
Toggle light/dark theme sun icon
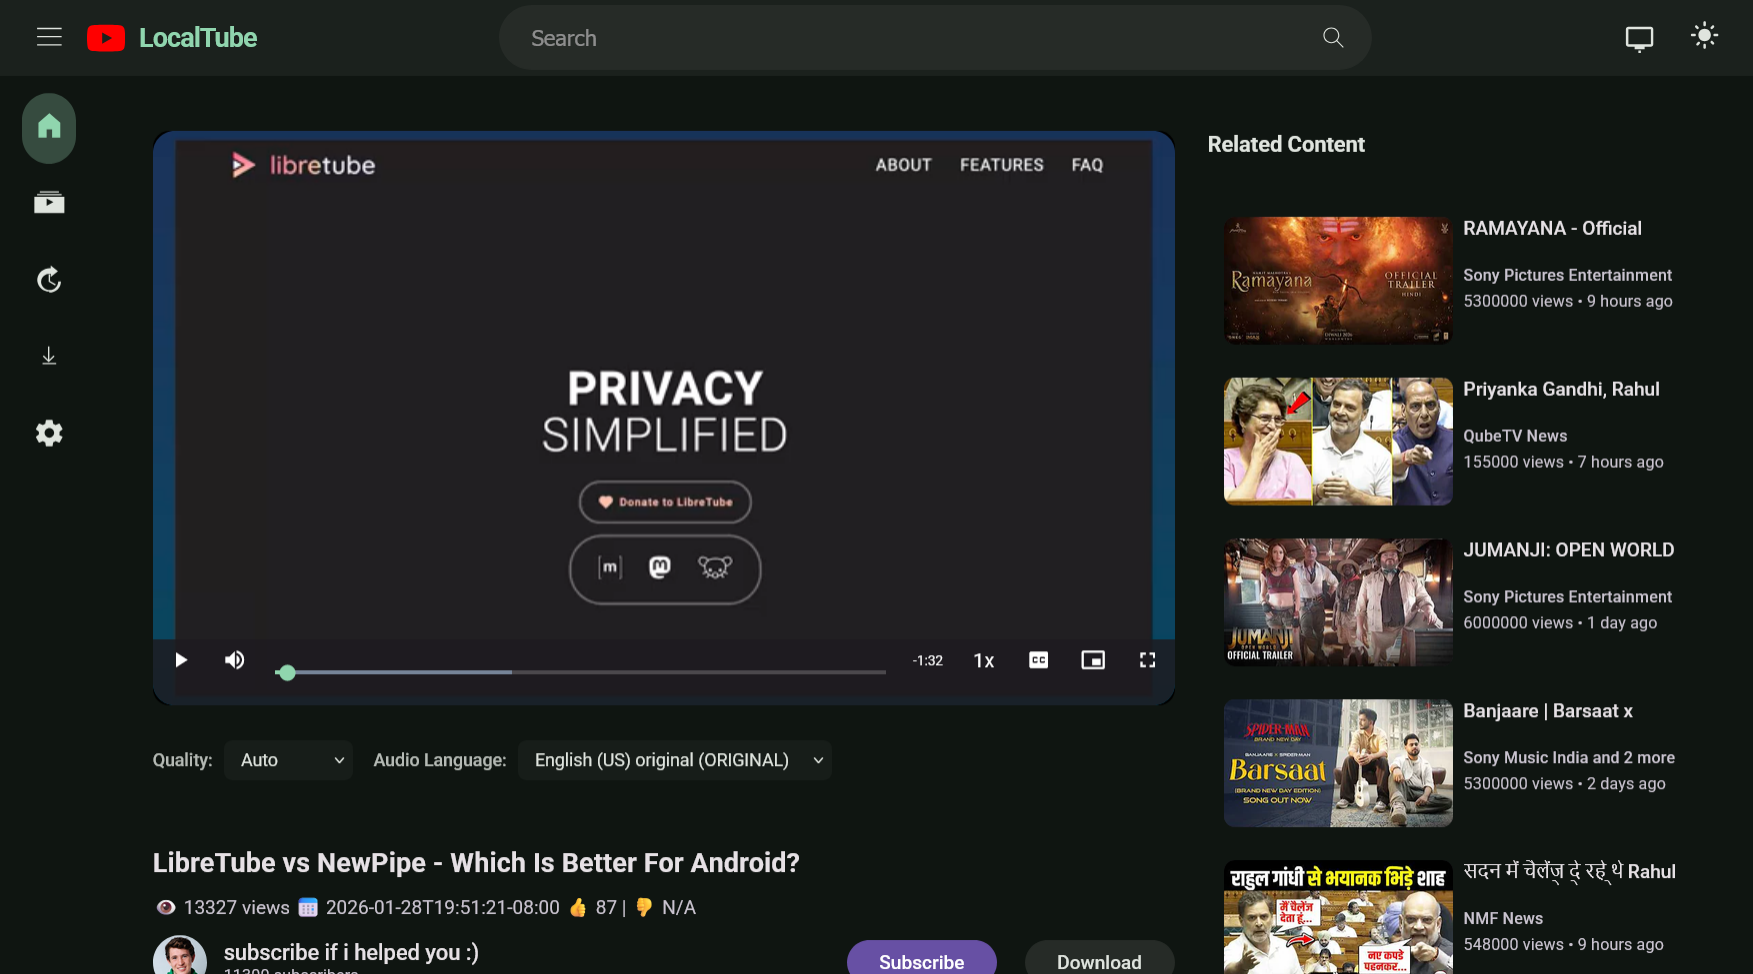1704,36
